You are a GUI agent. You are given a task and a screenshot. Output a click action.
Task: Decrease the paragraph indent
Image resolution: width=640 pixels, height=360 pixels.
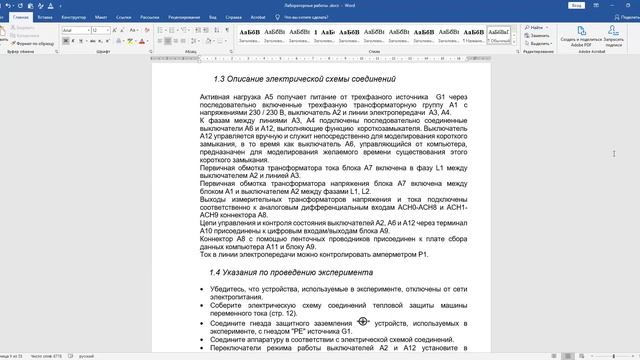[x=198, y=30]
